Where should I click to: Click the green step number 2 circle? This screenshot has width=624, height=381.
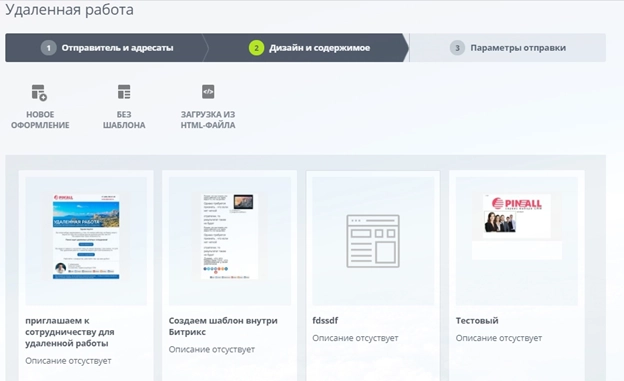256,48
